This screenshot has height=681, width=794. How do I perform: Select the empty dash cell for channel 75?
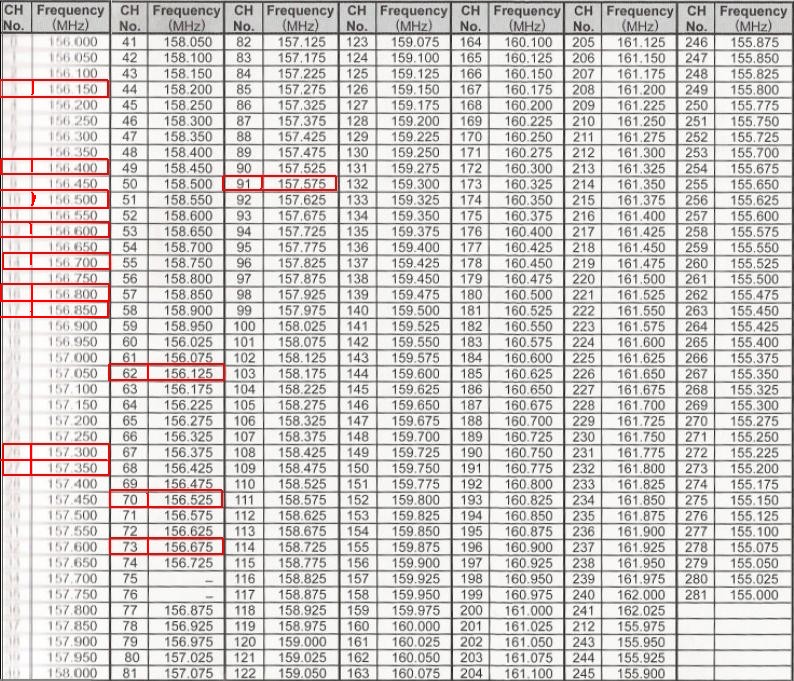pyautogui.click(x=187, y=578)
